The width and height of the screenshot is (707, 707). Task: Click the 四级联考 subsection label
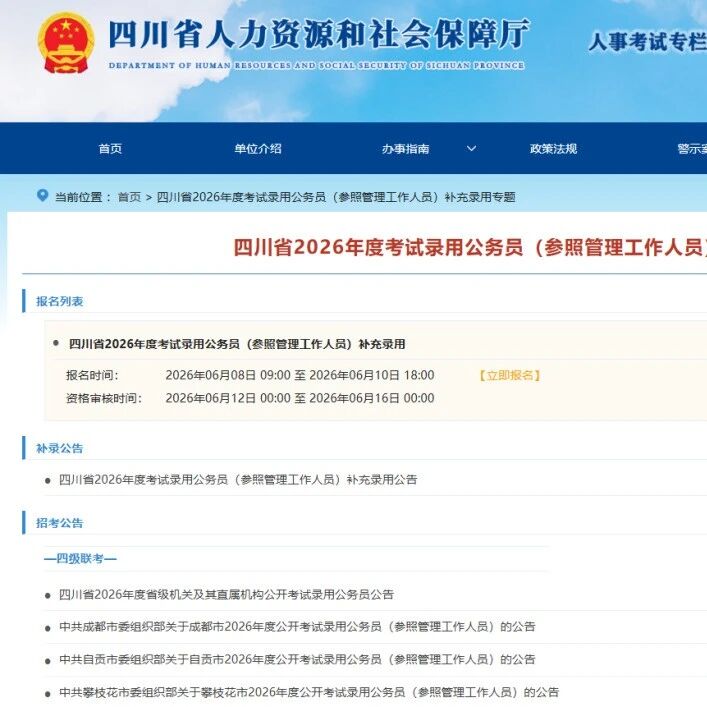[80, 559]
